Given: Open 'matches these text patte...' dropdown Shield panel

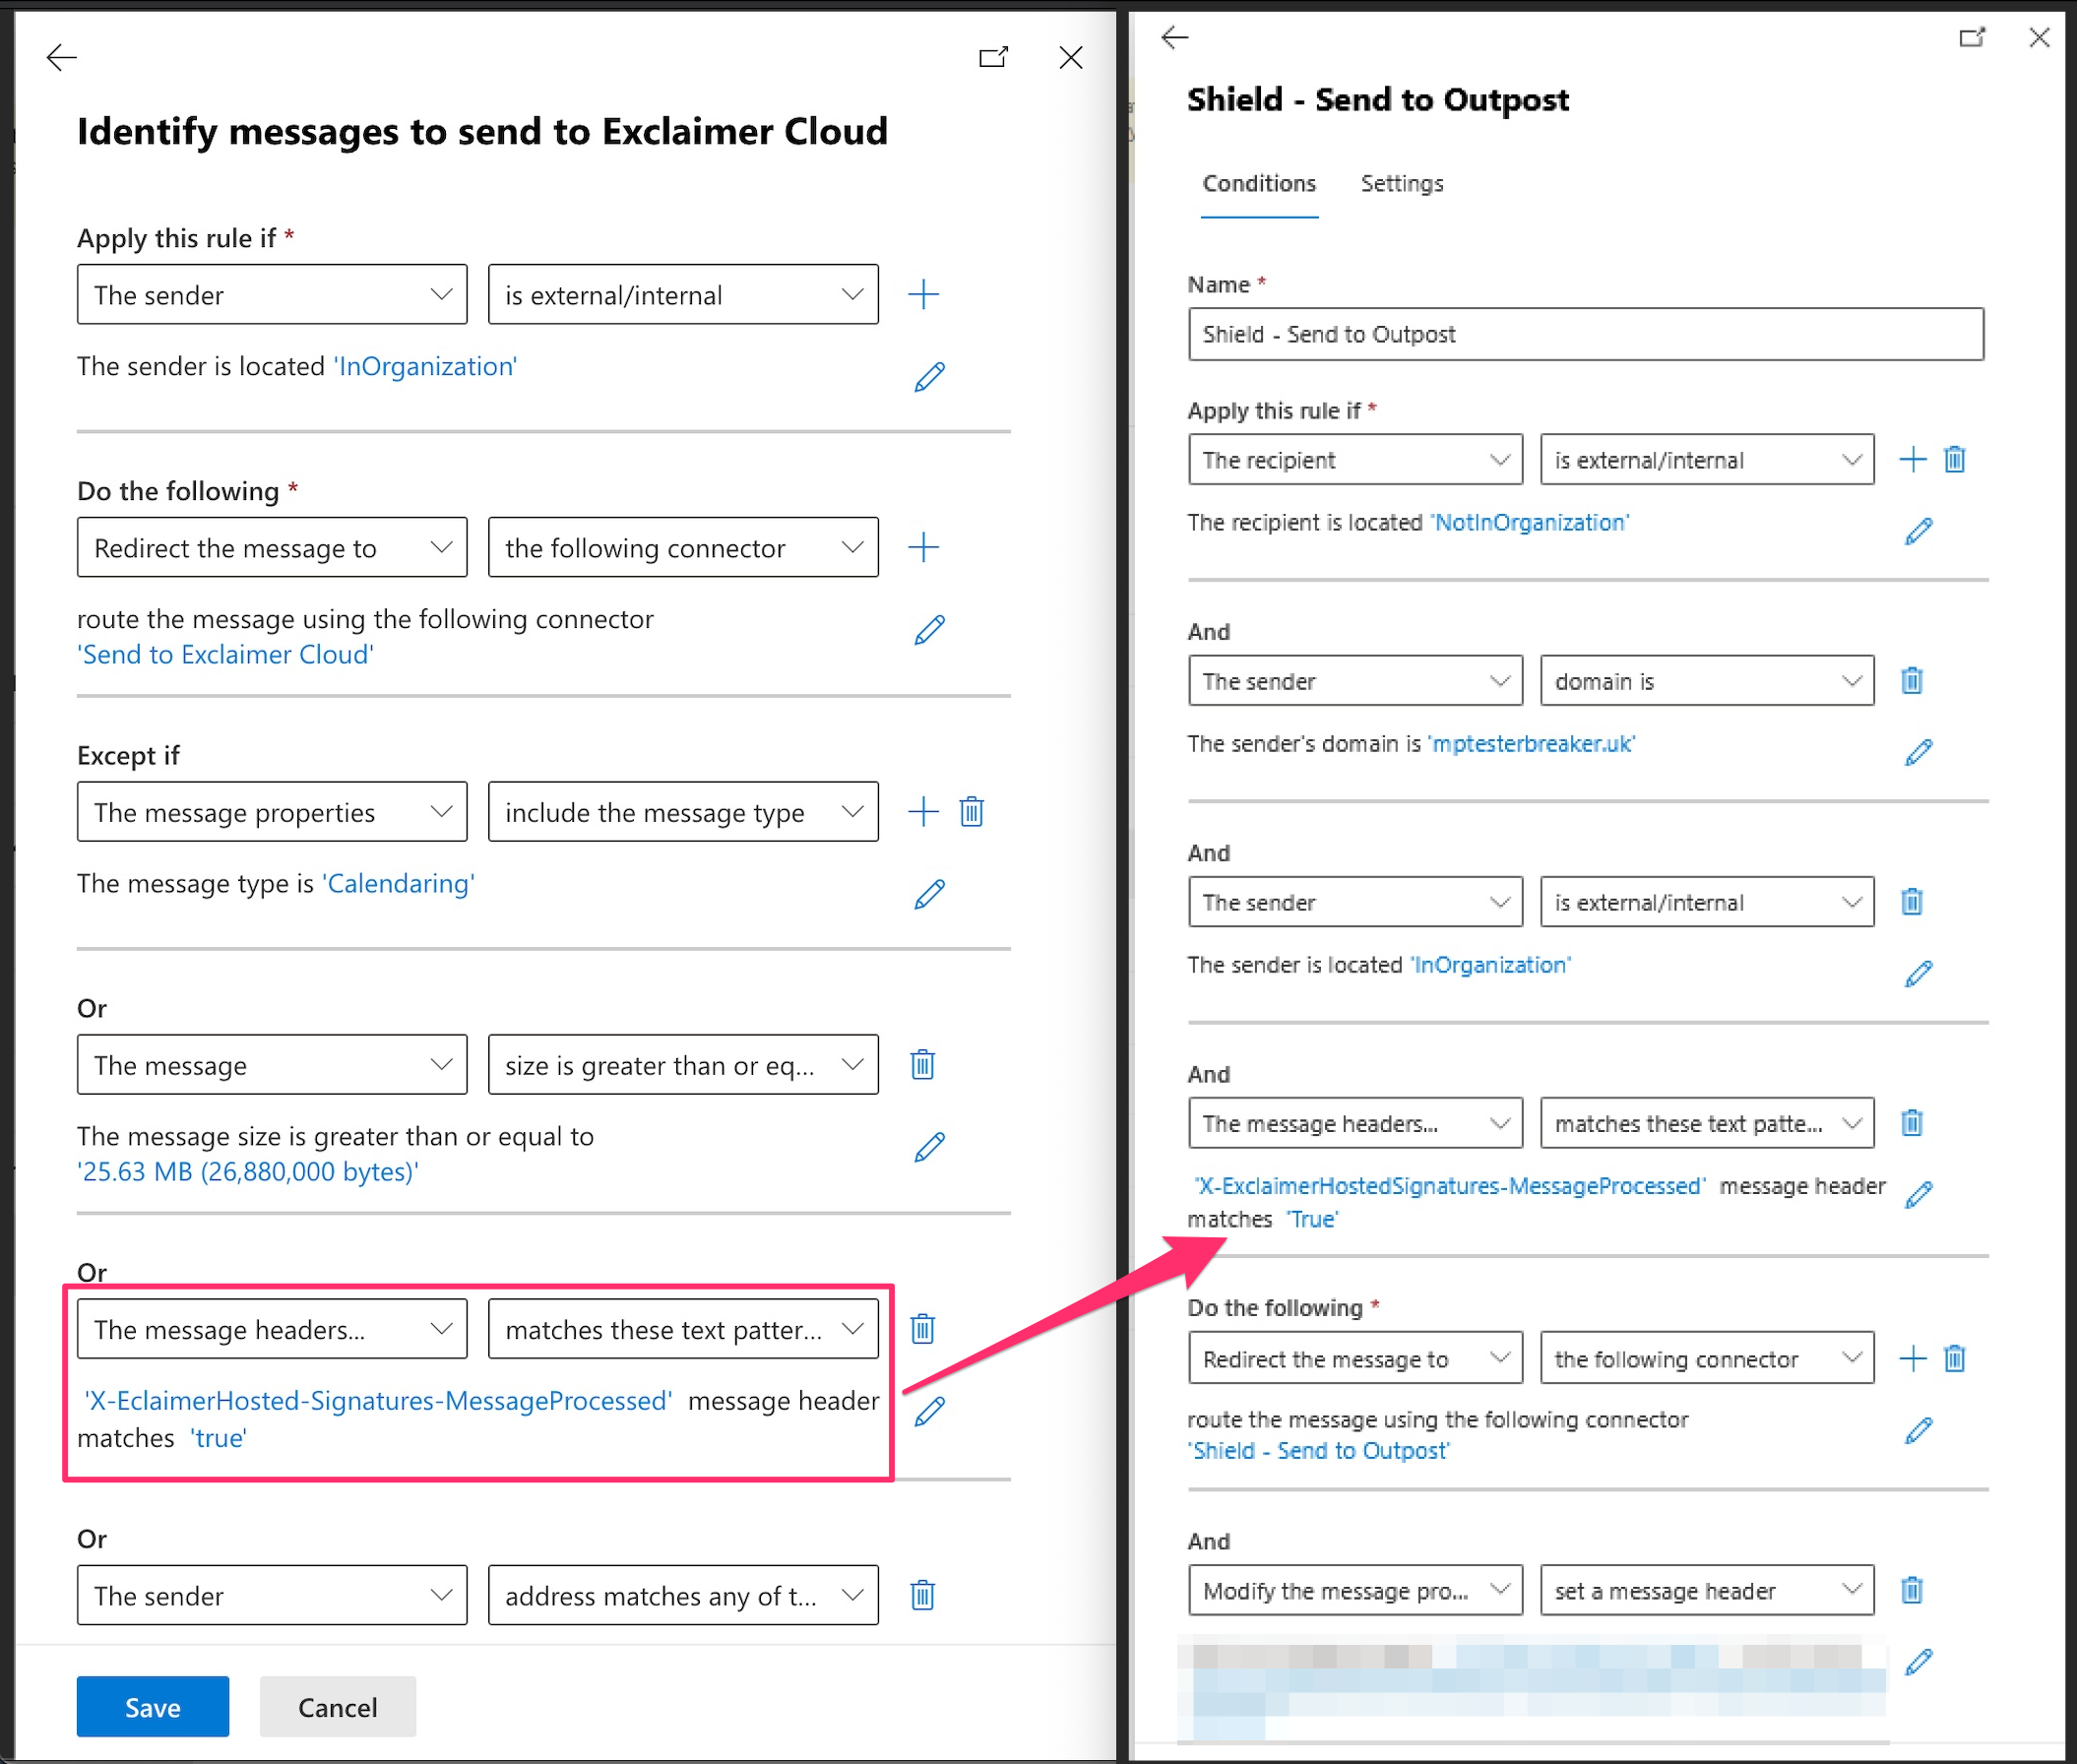Looking at the screenshot, I should coord(1707,1122).
